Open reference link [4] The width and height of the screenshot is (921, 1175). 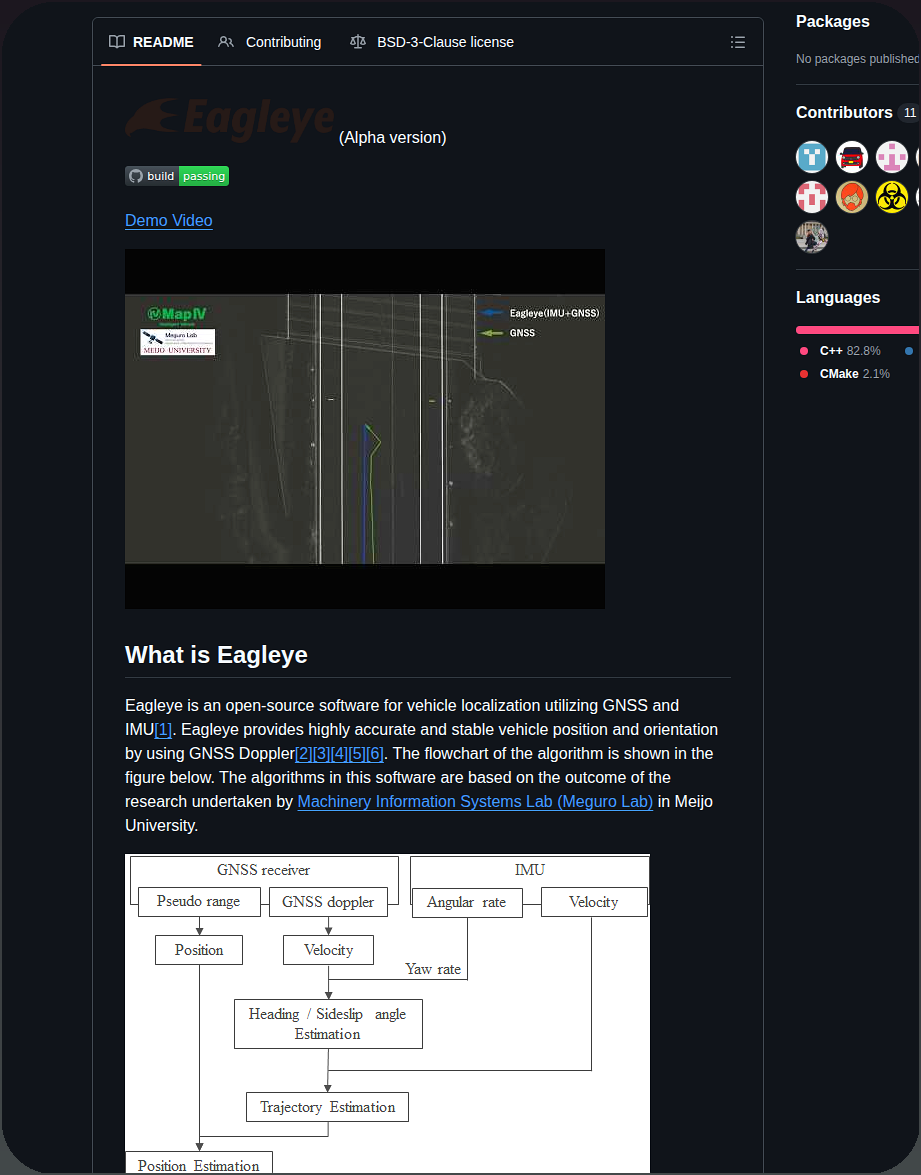339,754
